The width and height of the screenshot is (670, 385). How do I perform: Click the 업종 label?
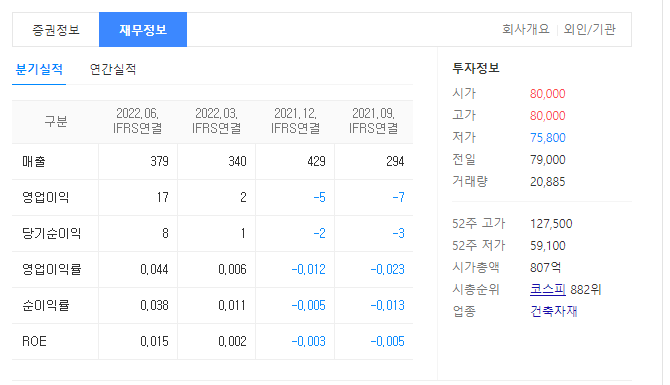point(464,311)
